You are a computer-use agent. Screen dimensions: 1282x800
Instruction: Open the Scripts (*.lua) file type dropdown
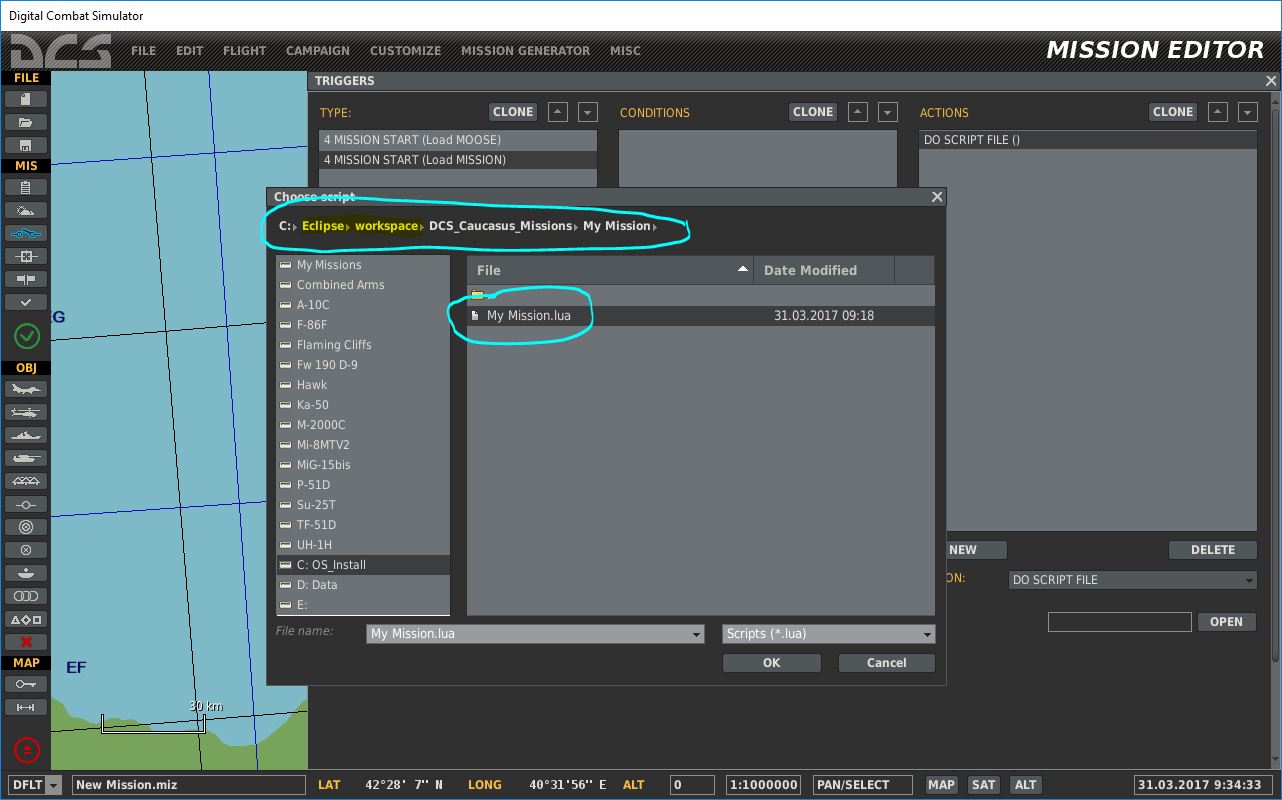(927, 634)
